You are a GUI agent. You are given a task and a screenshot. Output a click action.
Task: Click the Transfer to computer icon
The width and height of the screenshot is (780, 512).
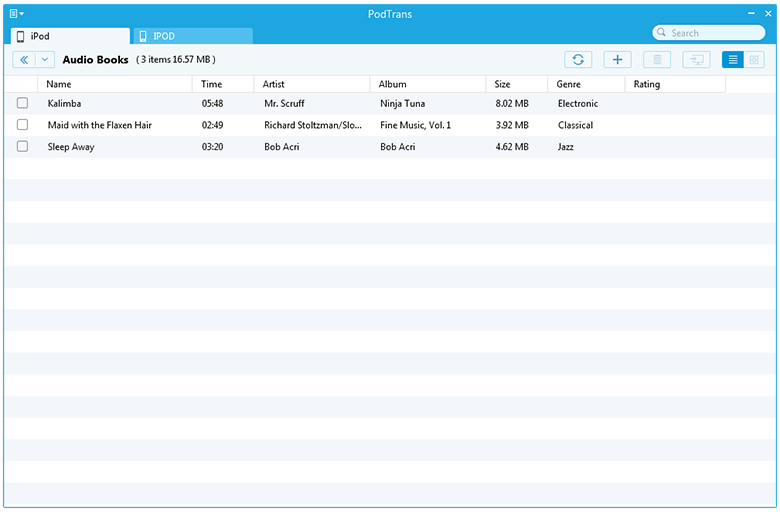pos(696,60)
